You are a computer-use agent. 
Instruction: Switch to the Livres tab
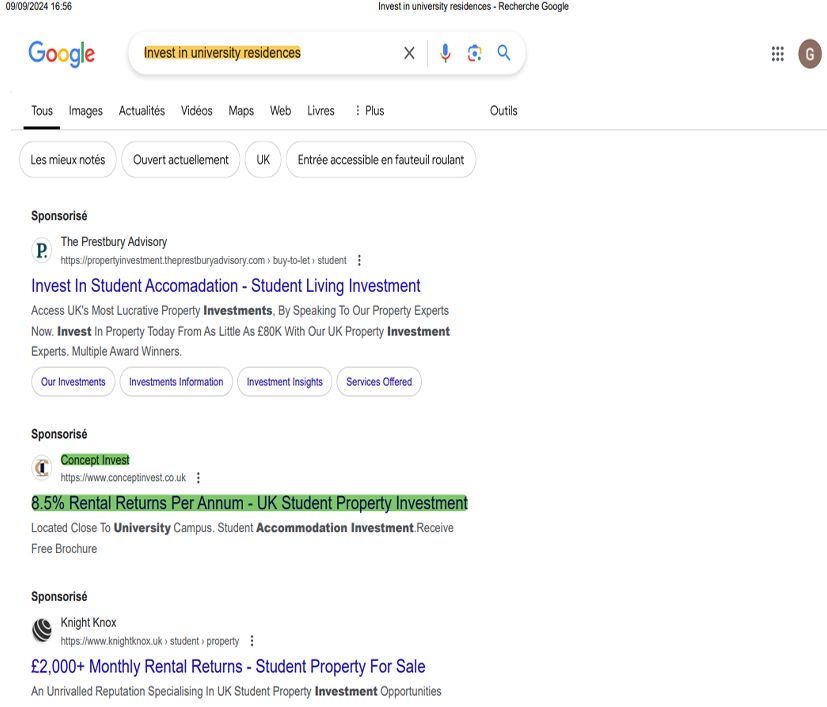tap(321, 111)
